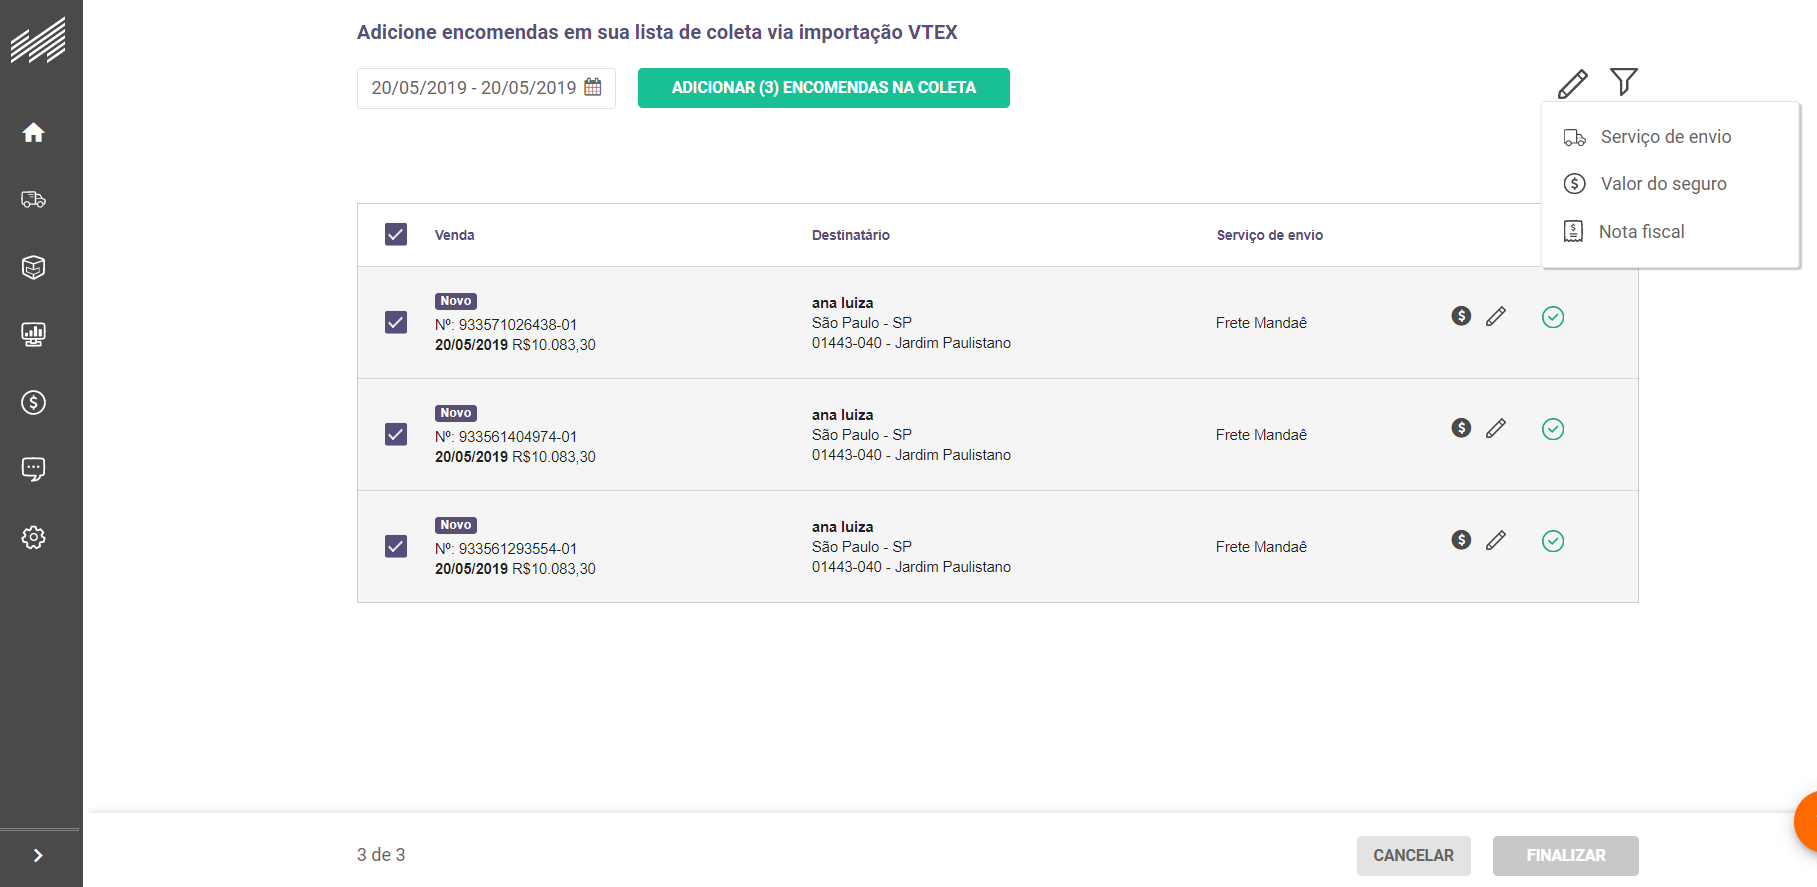Uncheck order 933561293554-01 checkbox
The width and height of the screenshot is (1817, 887).
click(x=396, y=546)
